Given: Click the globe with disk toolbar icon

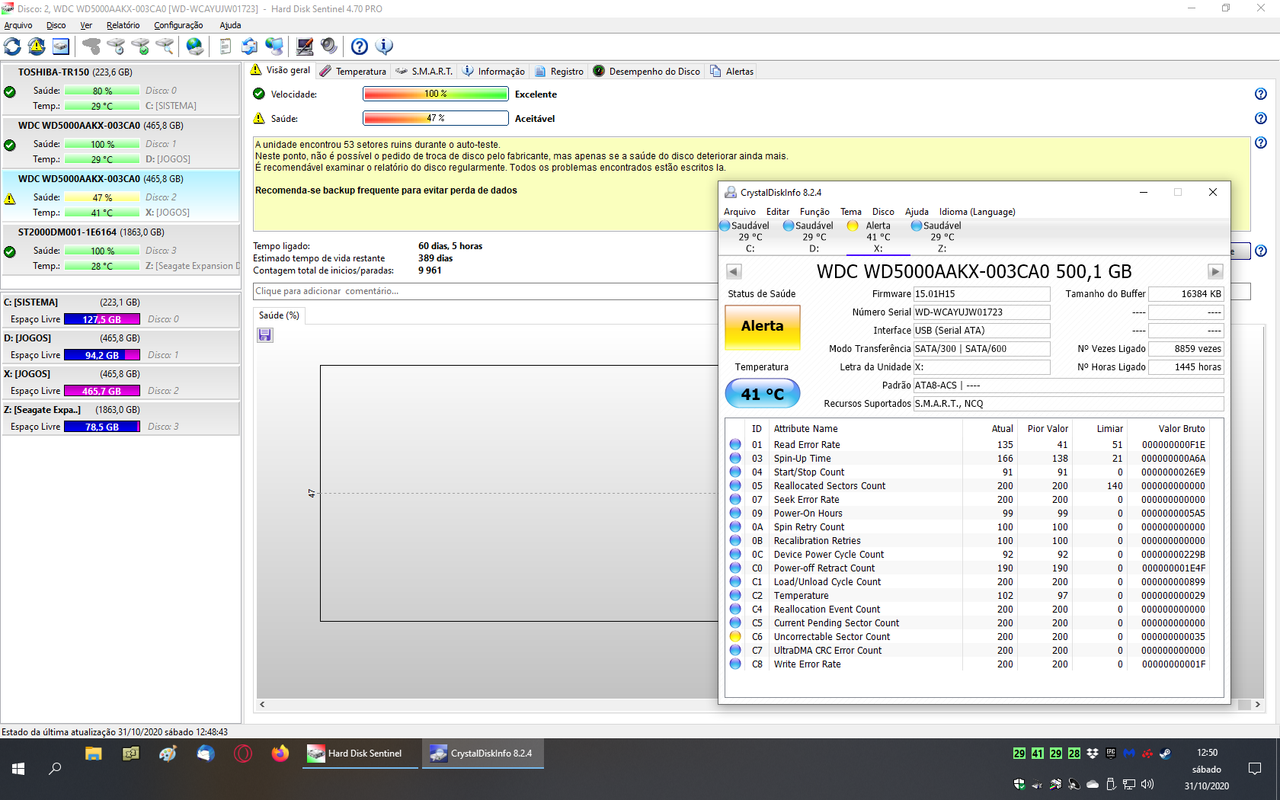Looking at the screenshot, I should click(x=195, y=46).
